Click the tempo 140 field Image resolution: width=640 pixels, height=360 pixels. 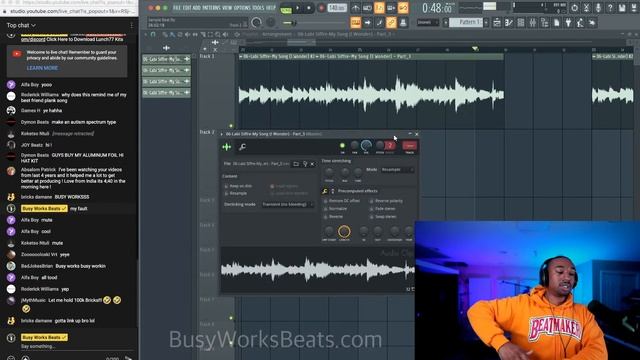pos(337,8)
